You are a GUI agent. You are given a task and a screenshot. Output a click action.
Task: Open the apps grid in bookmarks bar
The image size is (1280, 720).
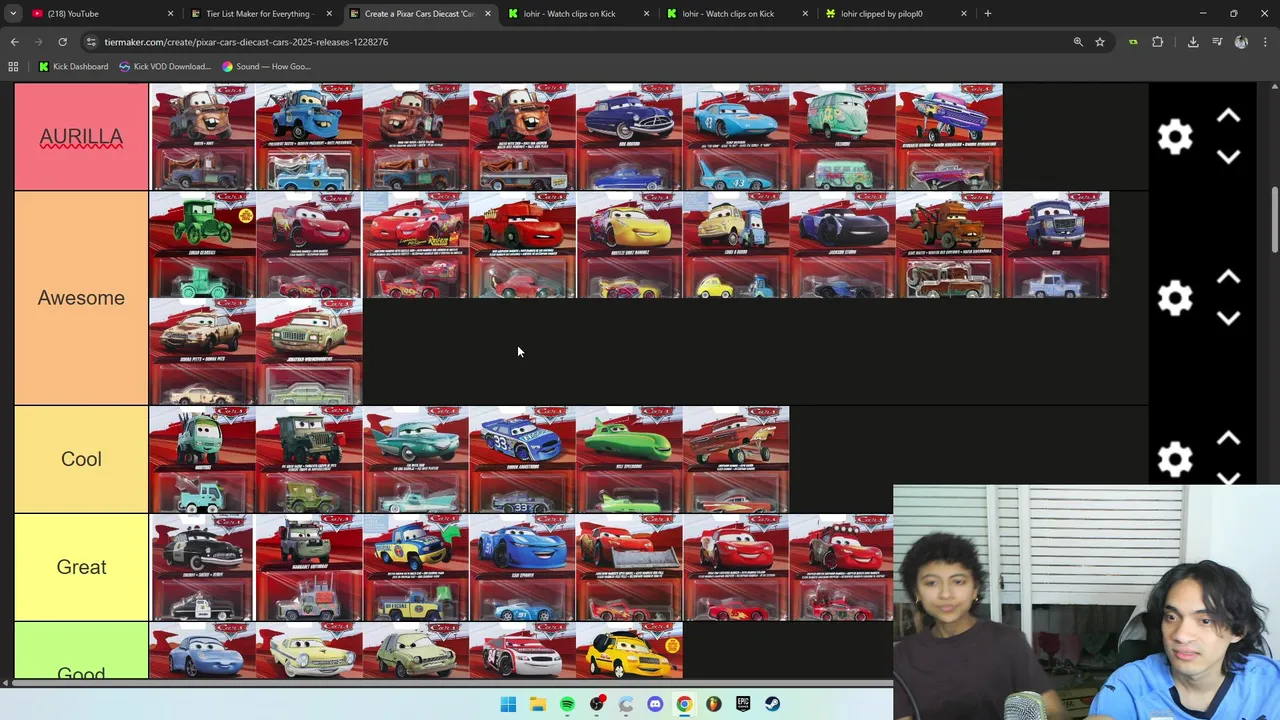[13, 67]
